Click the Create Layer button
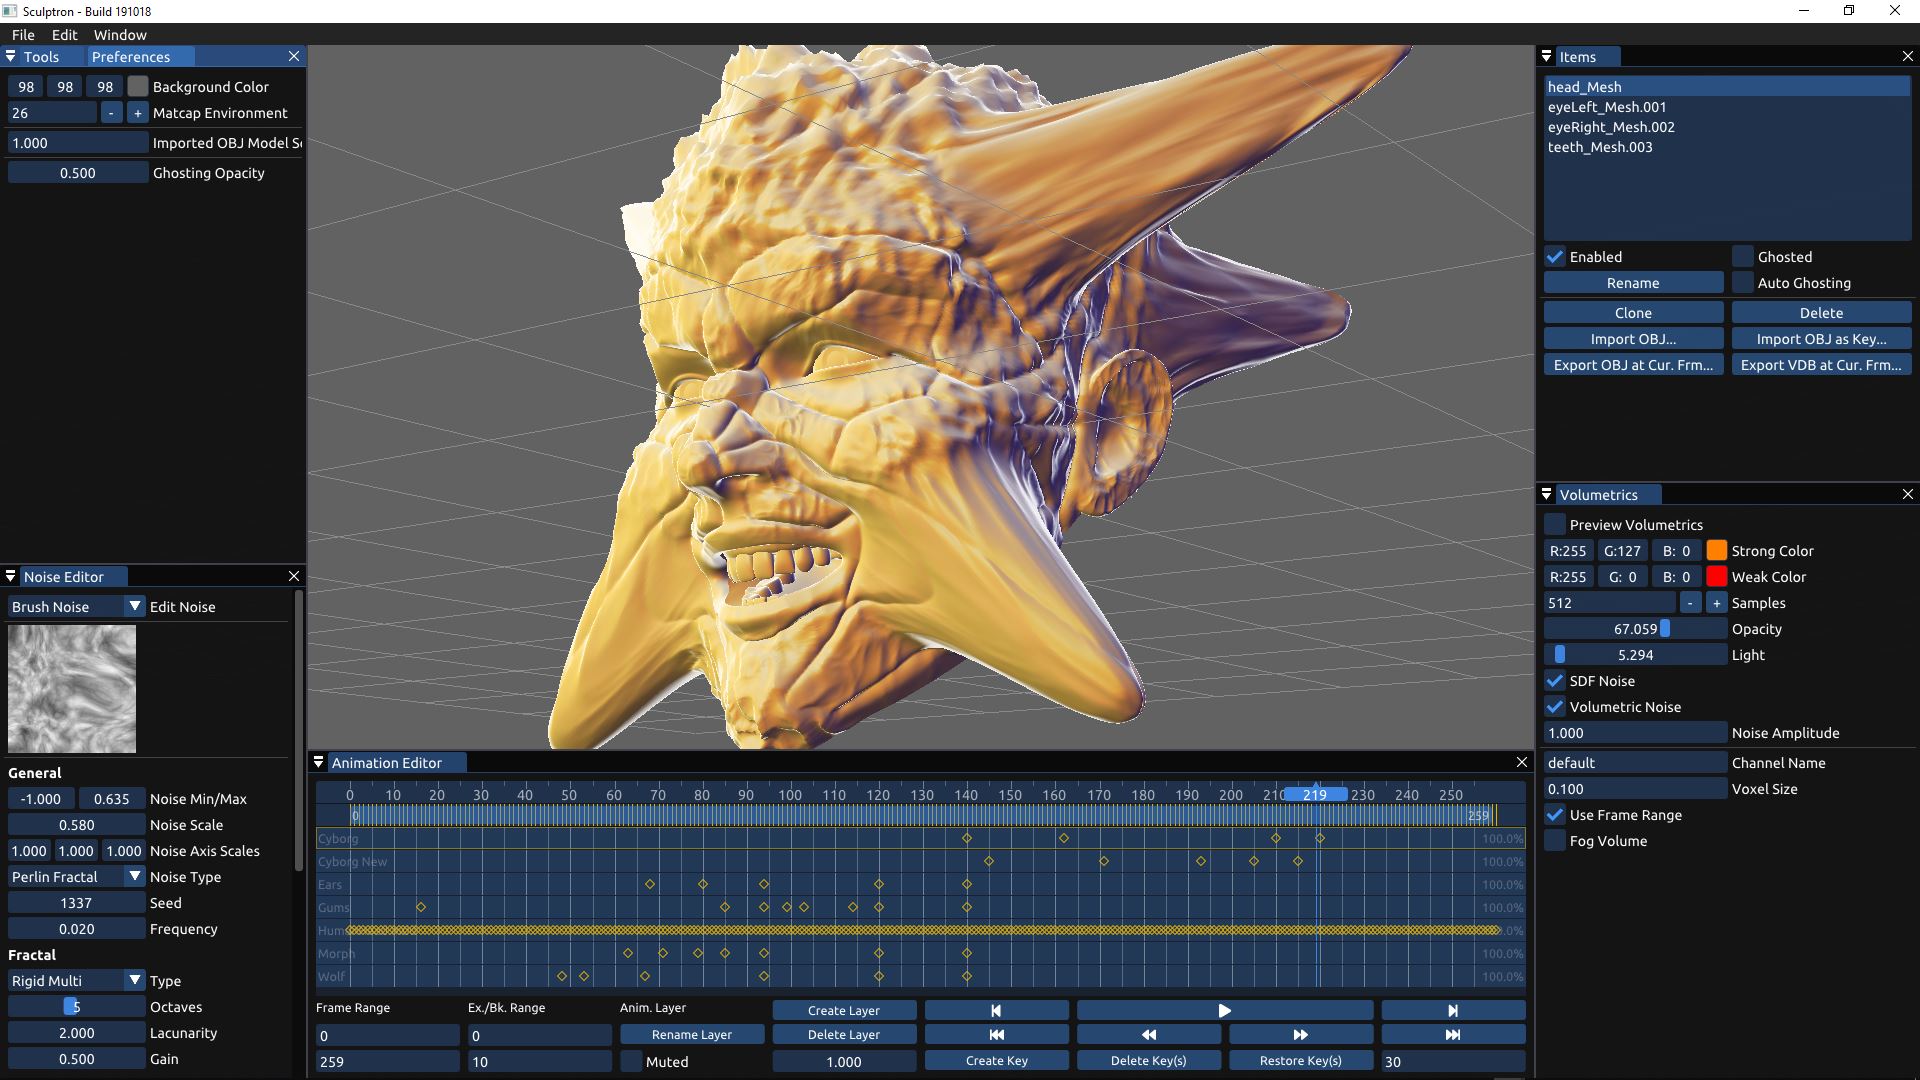Image resolution: width=1920 pixels, height=1080 pixels. click(x=843, y=1011)
